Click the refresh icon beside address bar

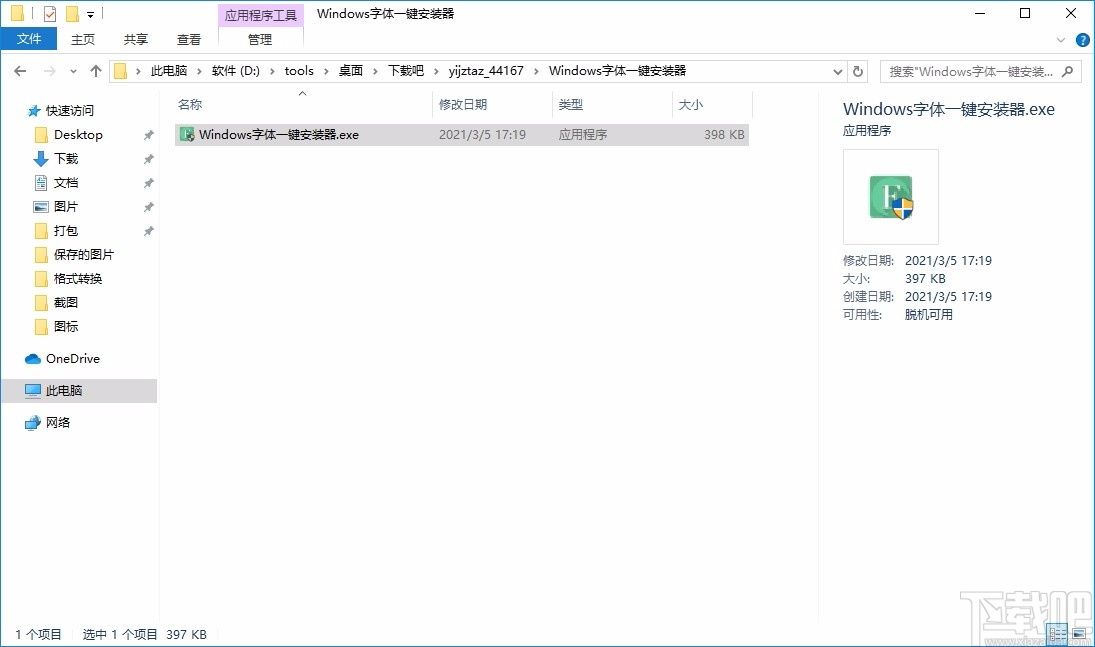(x=858, y=71)
